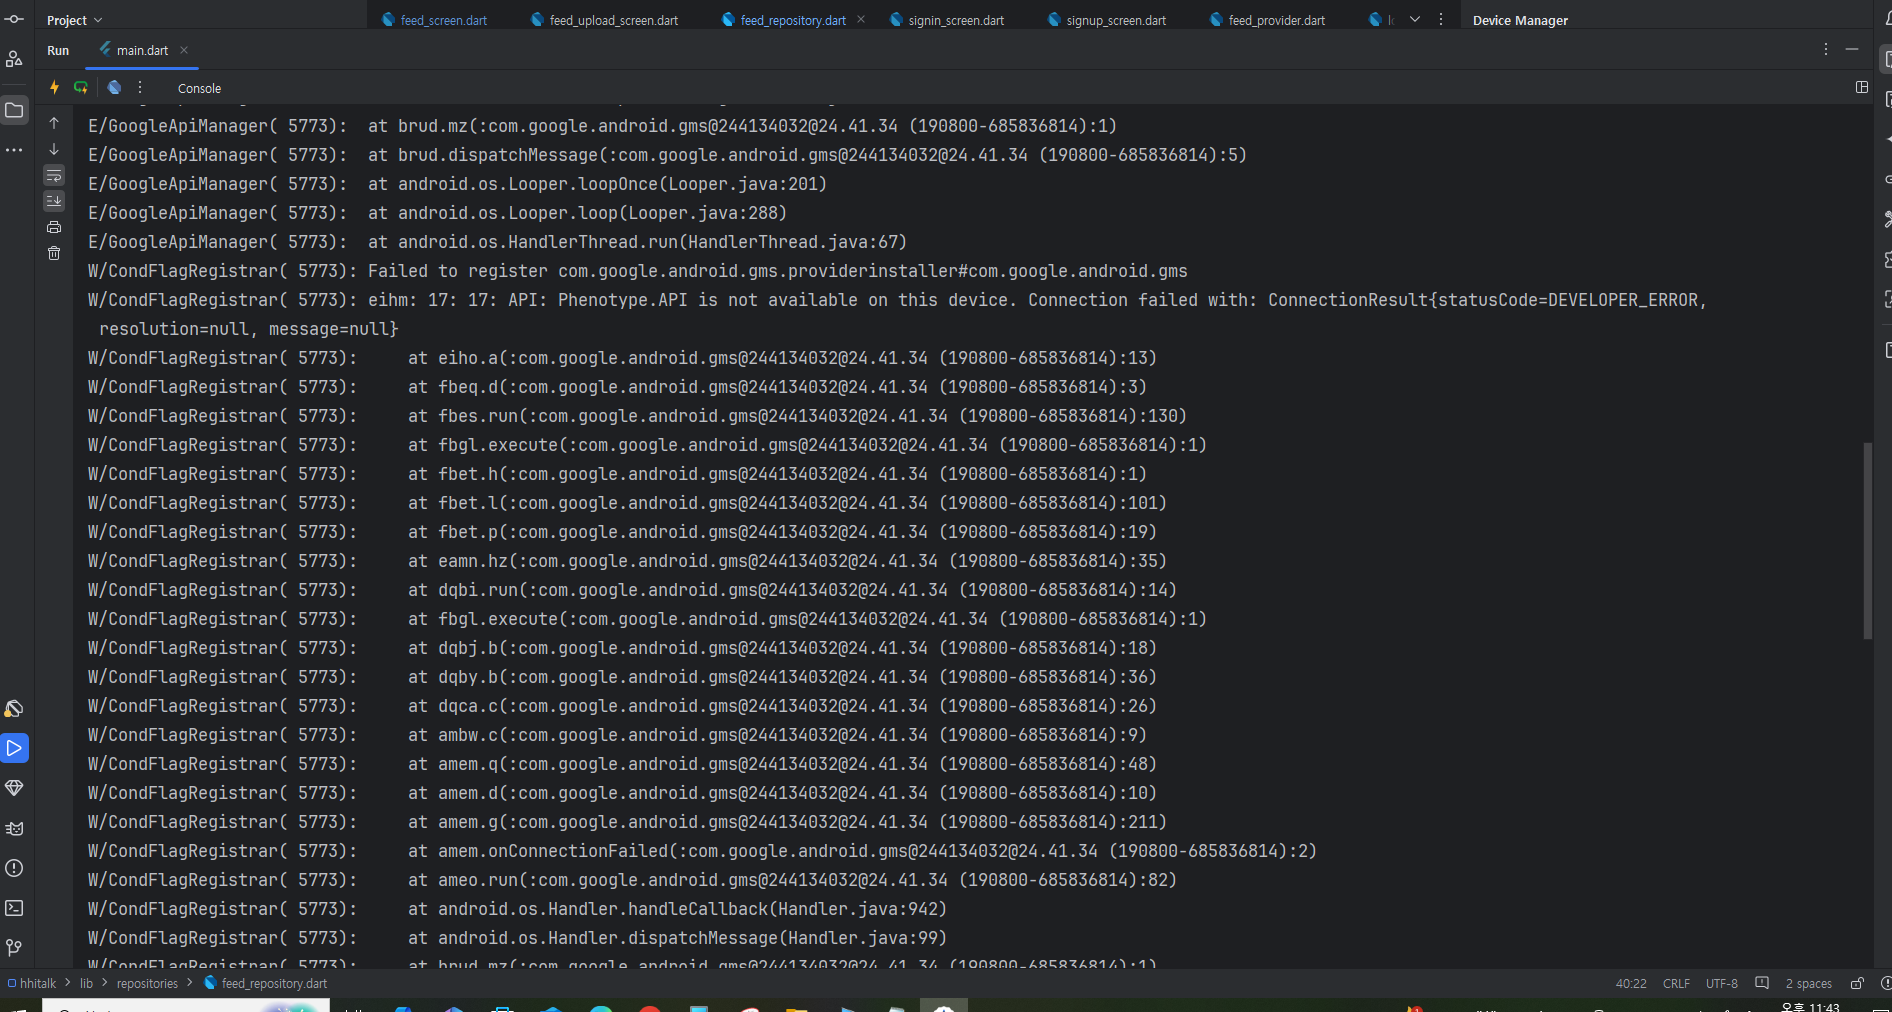The height and width of the screenshot is (1012, 1892).
Task: Print the console output
Action: coord(54,227)
